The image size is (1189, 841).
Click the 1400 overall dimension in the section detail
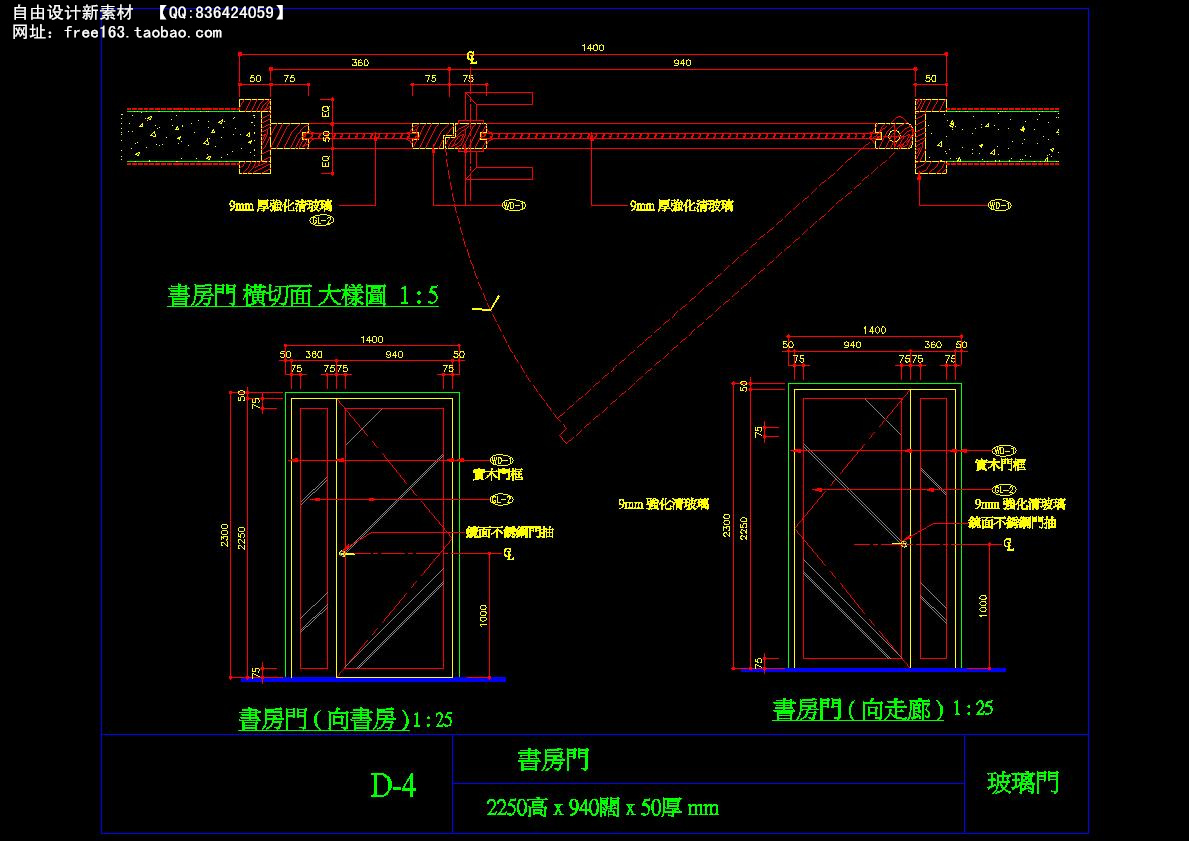[x=593, y=47]
